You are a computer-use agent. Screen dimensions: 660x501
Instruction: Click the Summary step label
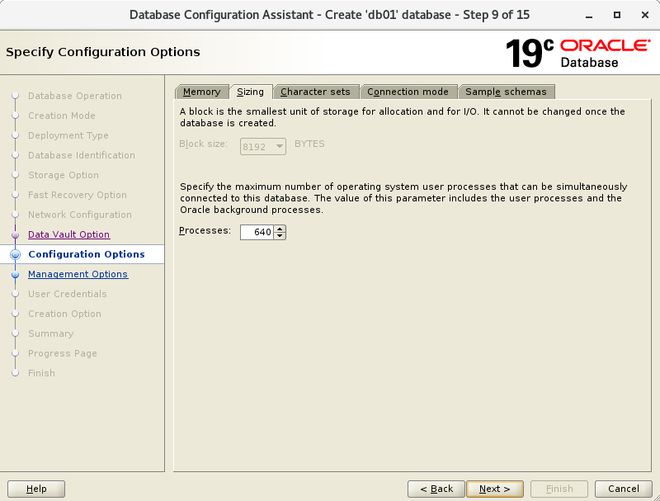(51, 333)
